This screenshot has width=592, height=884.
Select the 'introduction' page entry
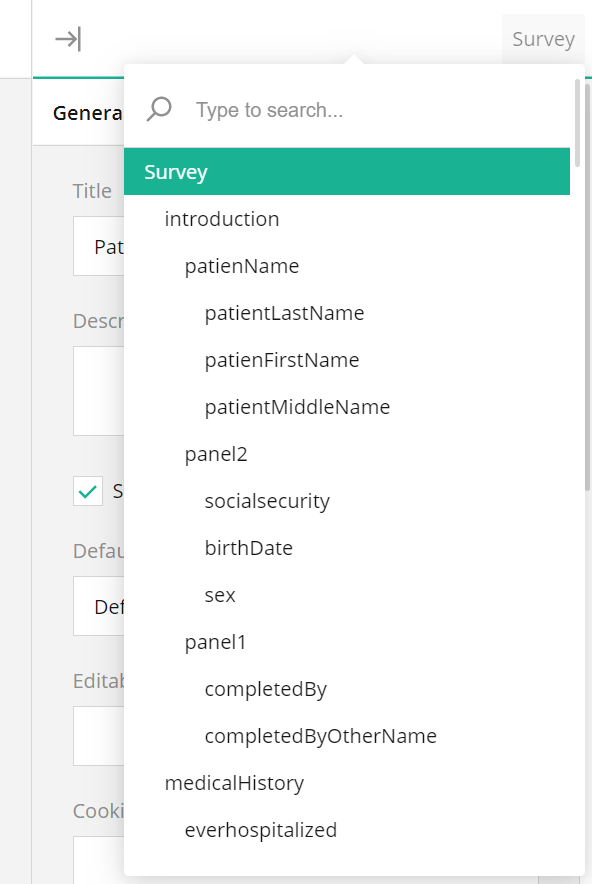222,219
